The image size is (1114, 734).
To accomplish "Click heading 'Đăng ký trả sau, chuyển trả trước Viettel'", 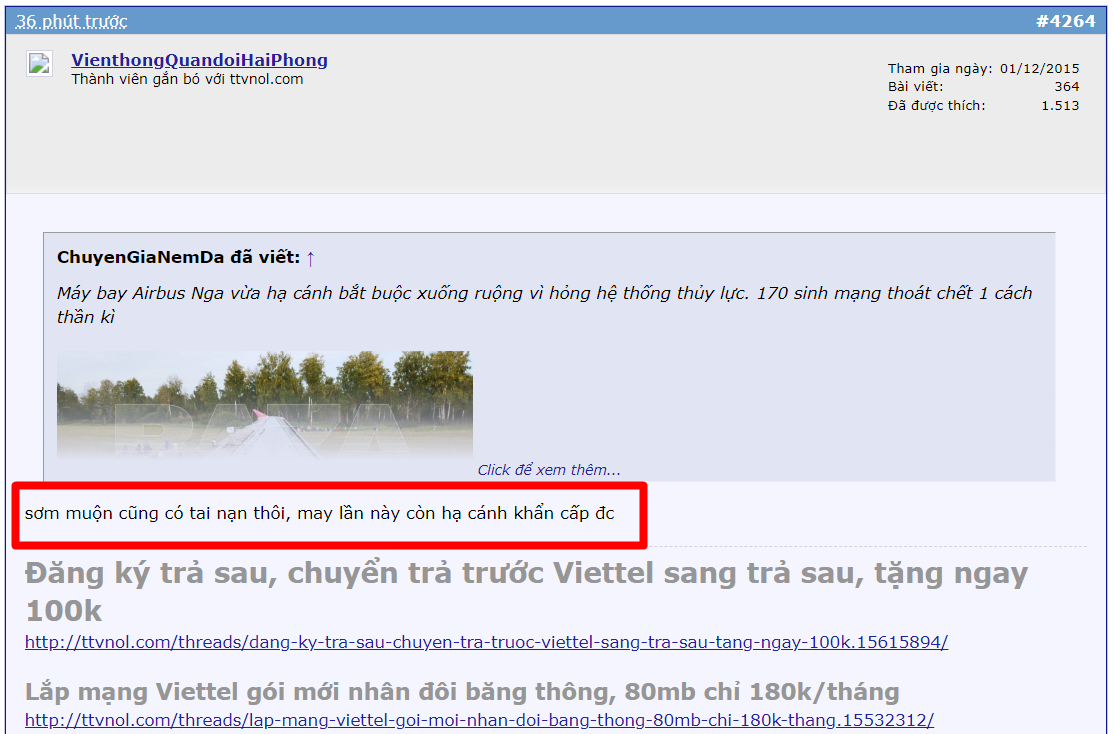I will pyautogui.click(x=339, y=573).
